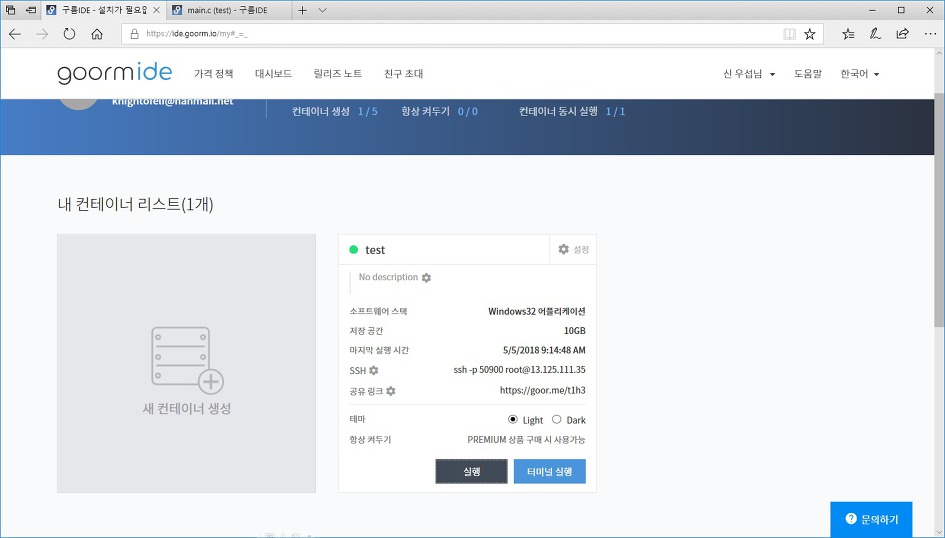Click the dark 실행 run button
Image resolution: width=945 pixels, height=538 pixels.
(471, 471)
